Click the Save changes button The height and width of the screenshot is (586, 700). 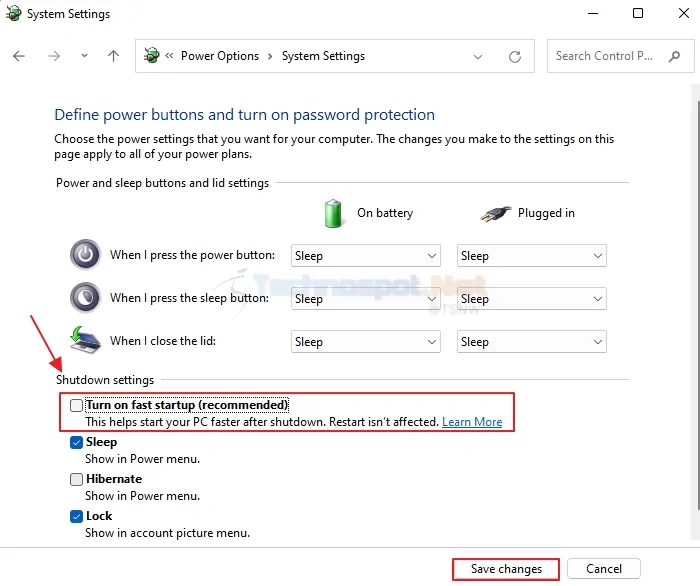pos(506,569)
